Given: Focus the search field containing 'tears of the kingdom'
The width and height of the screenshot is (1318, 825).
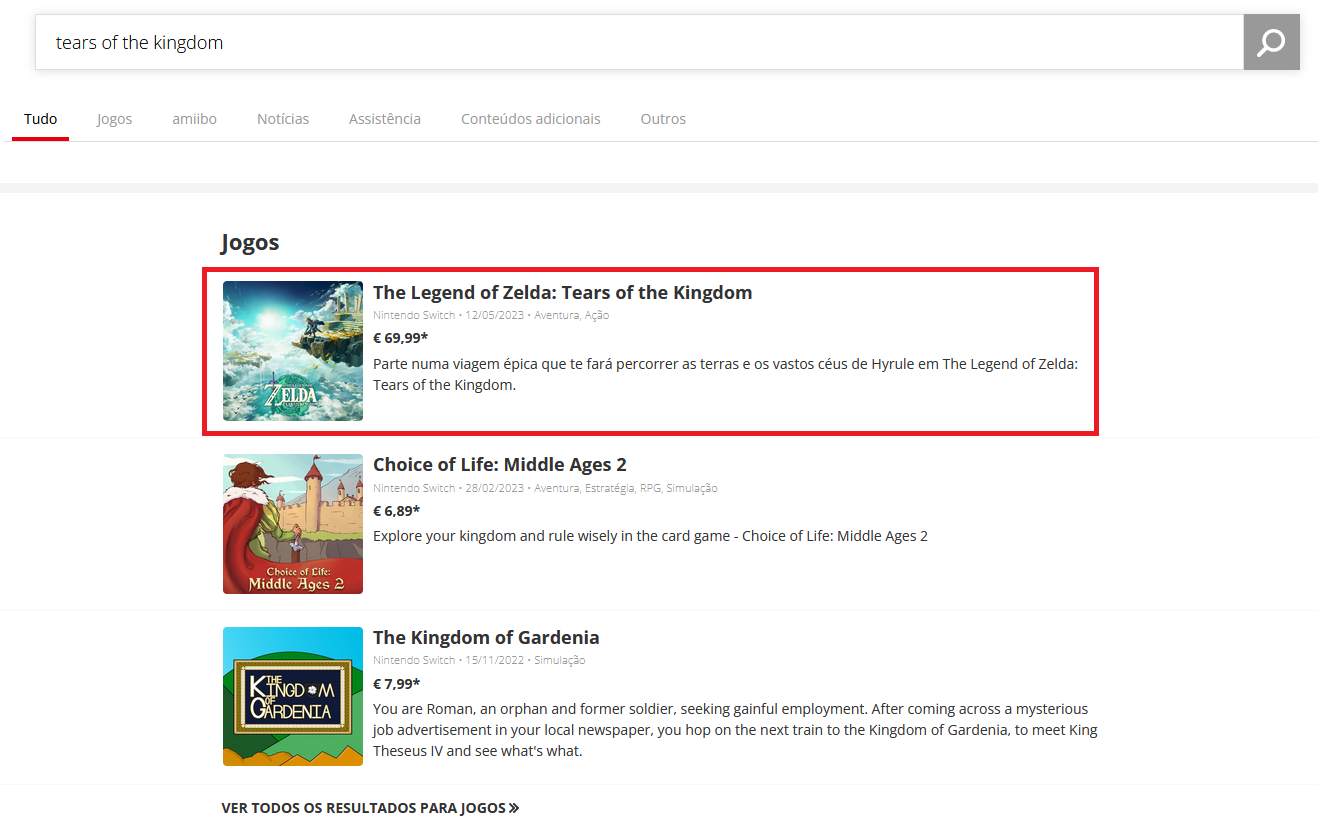Looking at the screenshot, I should pos(639,43).
